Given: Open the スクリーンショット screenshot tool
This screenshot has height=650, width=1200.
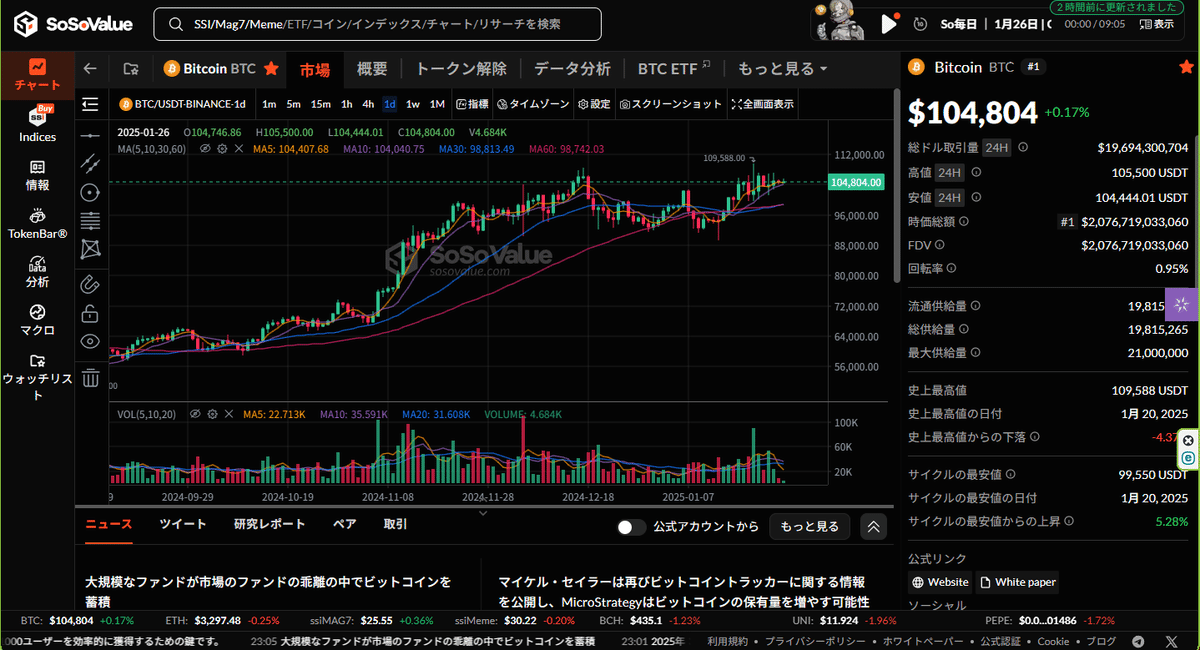Looking at the screenshot, I should (x=670, y=104).
